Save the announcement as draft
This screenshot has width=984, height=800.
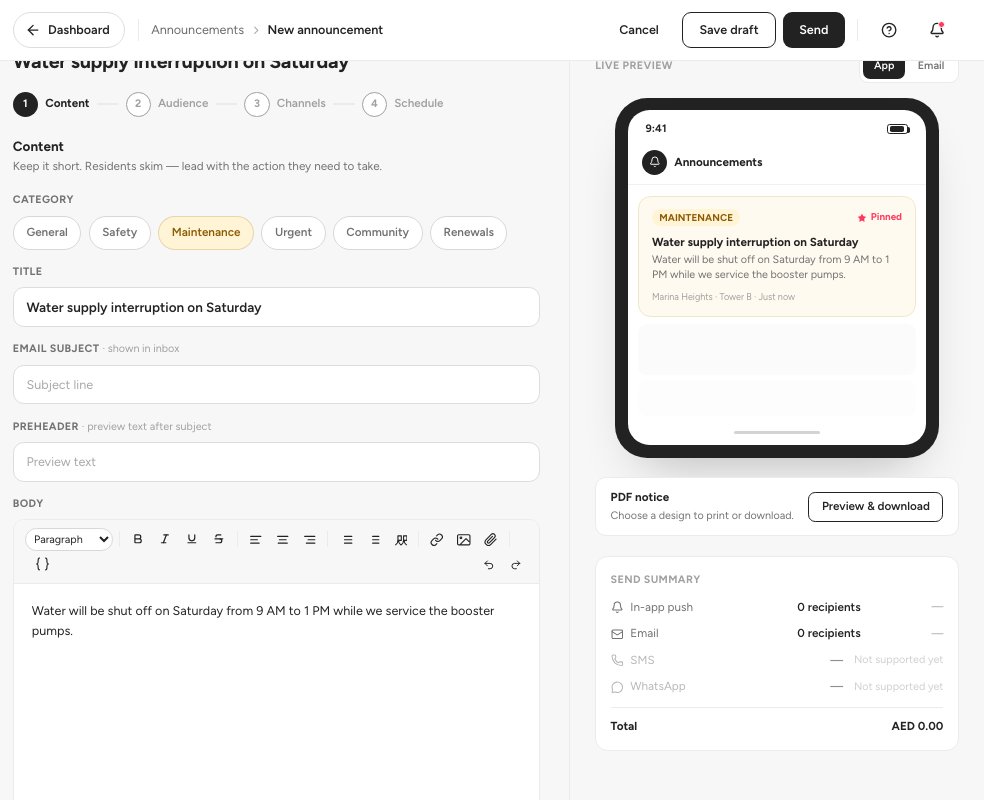pos(729,30)
